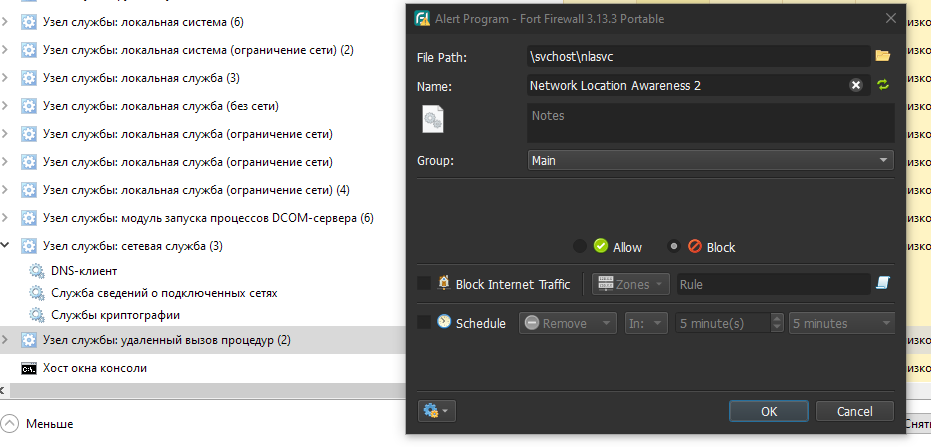931x447 pixels.
Task: Expand модуль запуска процессов DCOM-сервера (6)
Action: click(5, 218)
